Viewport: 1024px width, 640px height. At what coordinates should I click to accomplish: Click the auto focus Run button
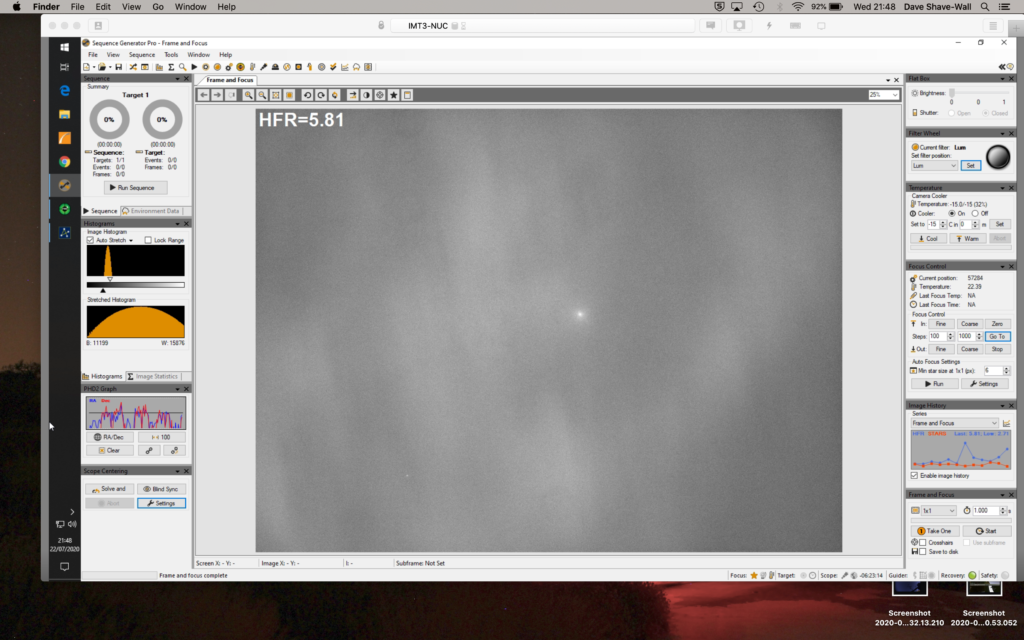934,384
